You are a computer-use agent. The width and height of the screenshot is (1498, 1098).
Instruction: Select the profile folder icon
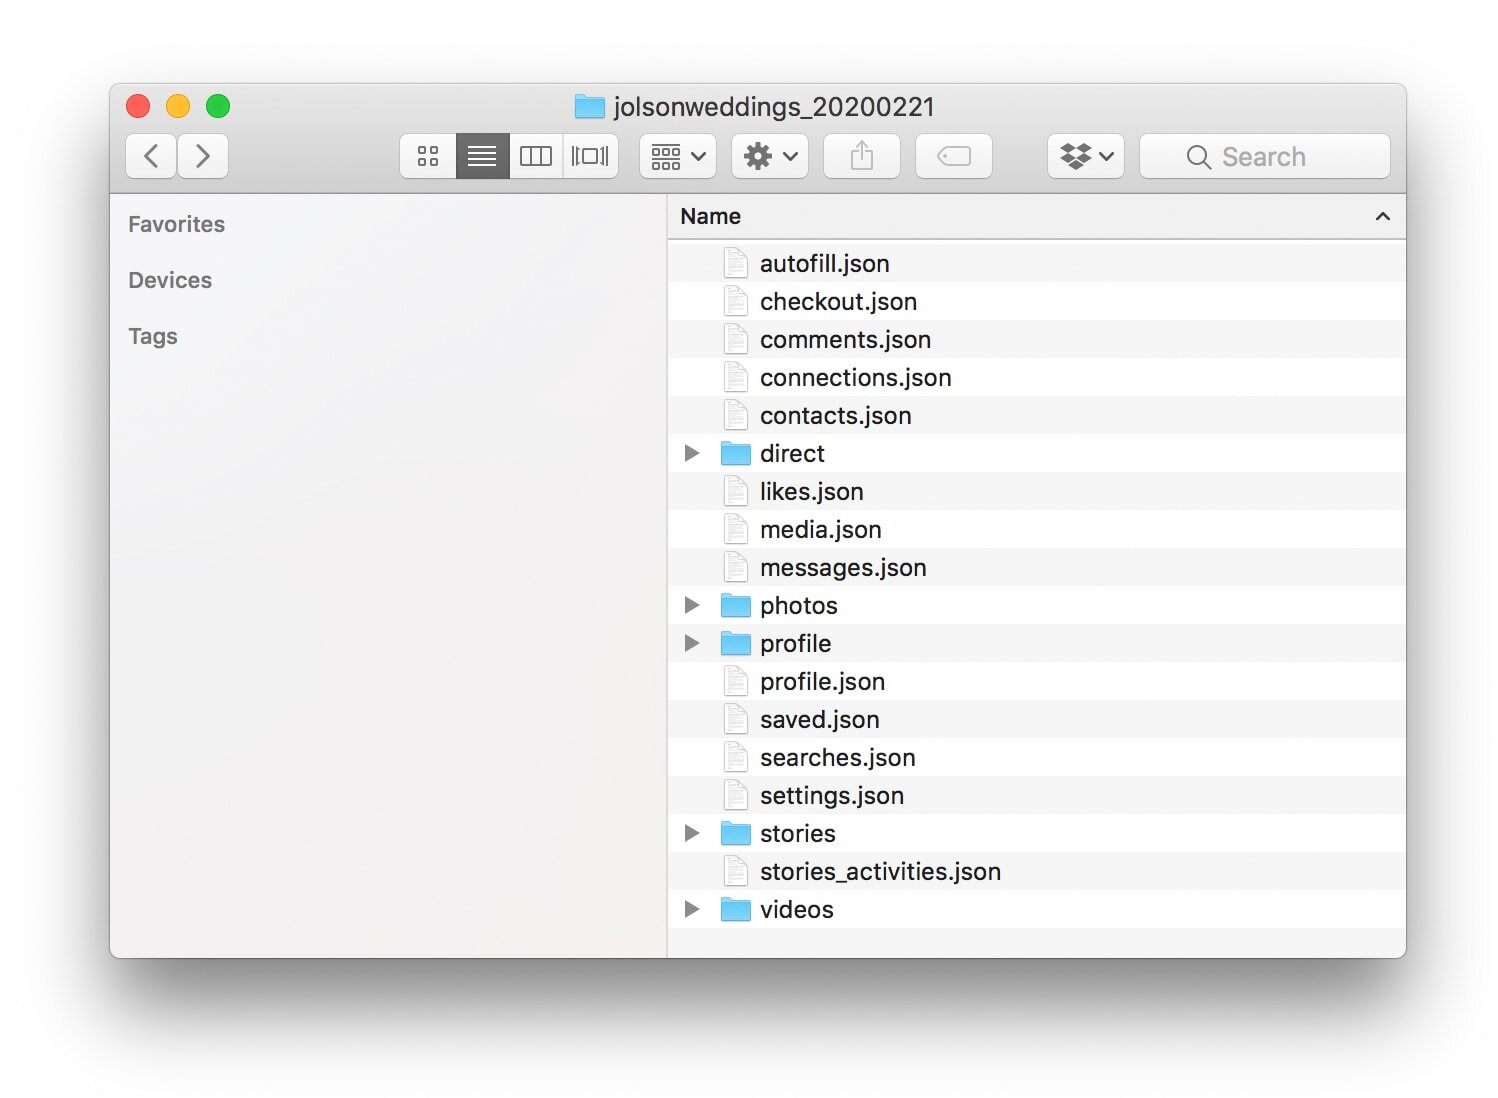click(736, 643)
